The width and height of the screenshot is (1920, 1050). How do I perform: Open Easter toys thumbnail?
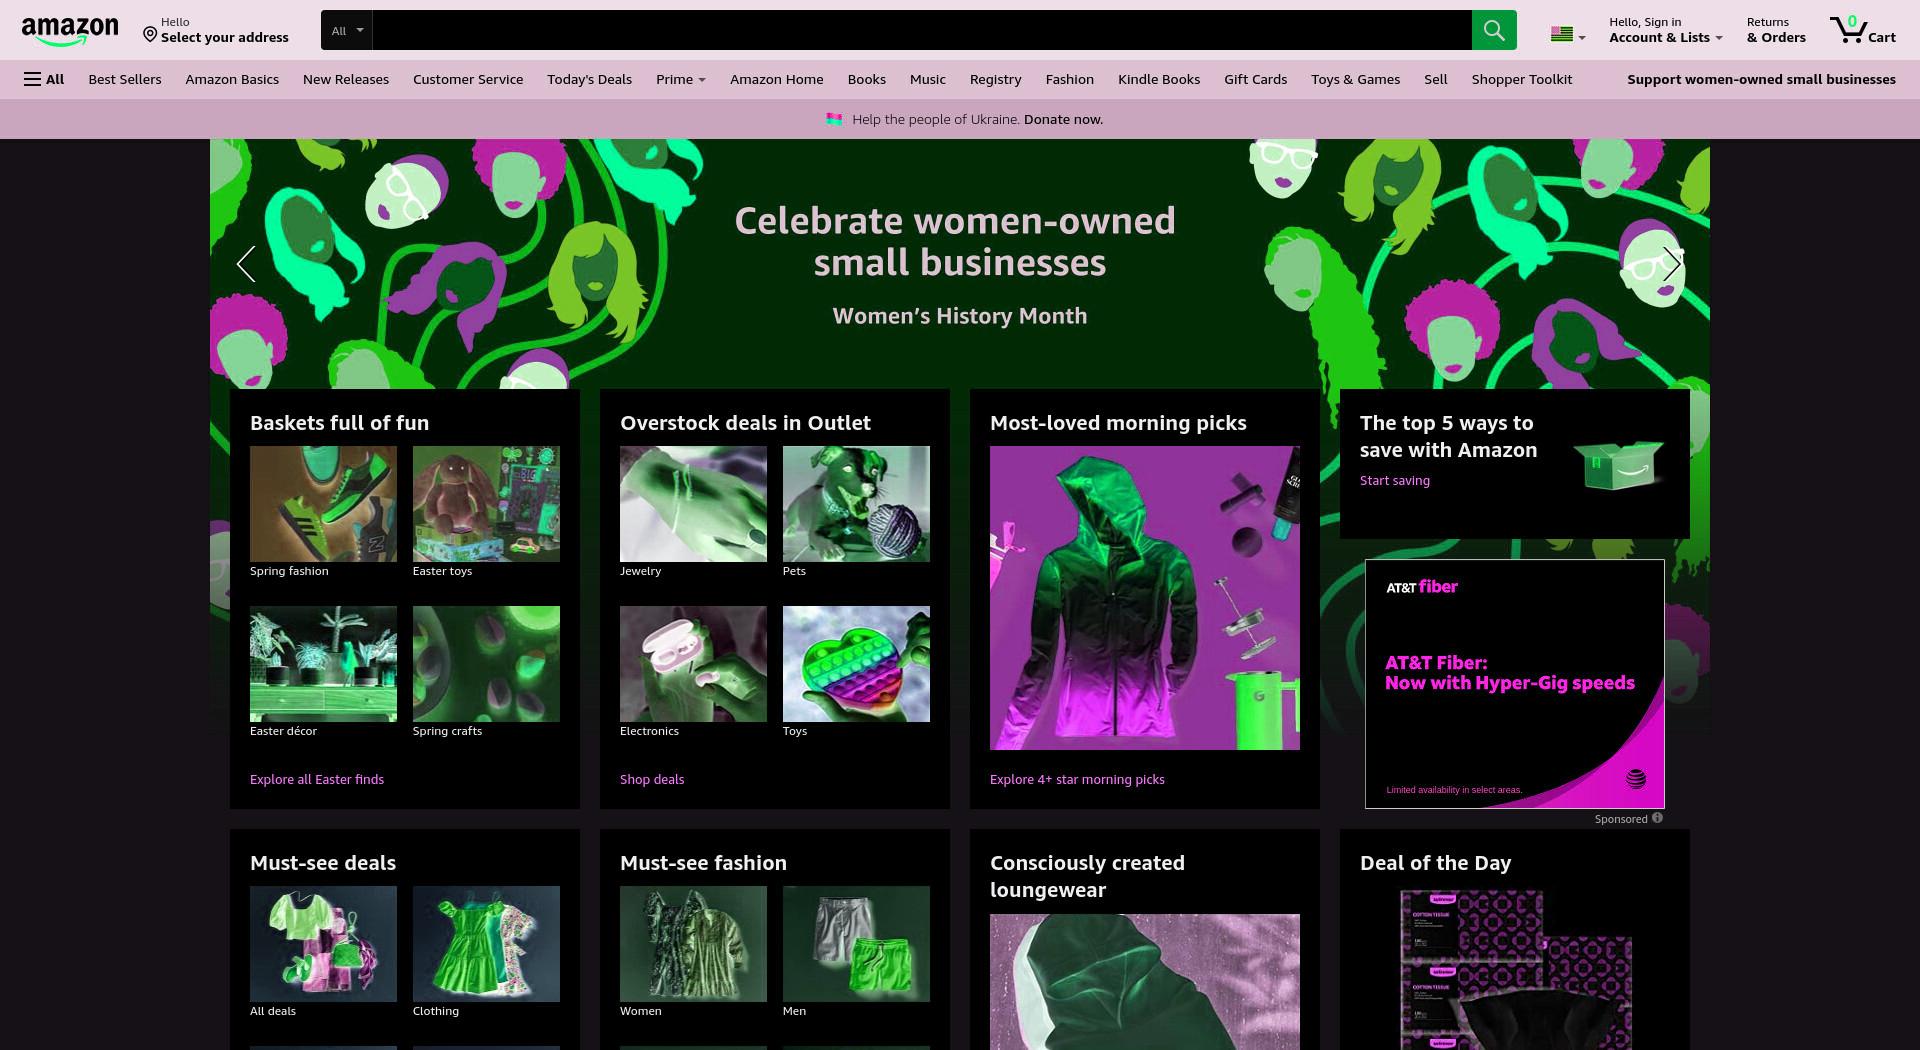[486, 504]
